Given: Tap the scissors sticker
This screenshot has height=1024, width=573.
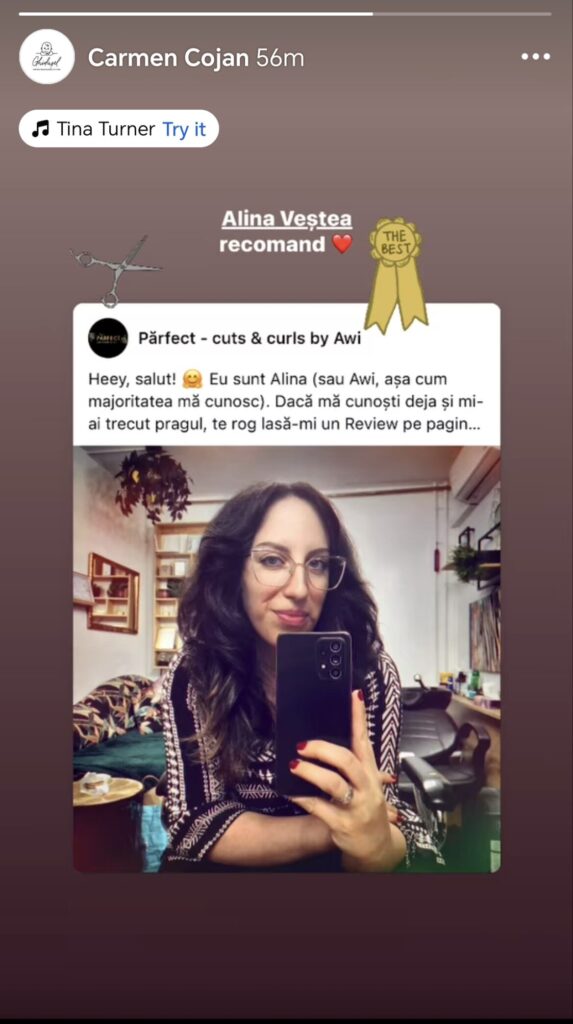Looking at the screenshot, I should click(x=116, y=270).
